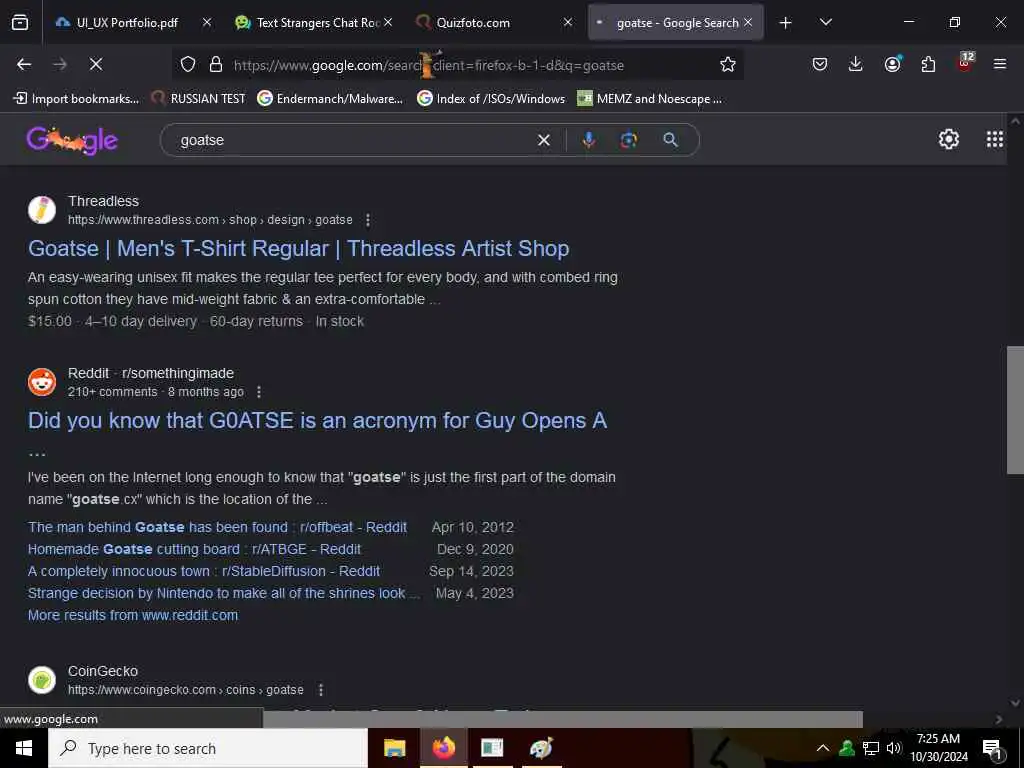Screen dimensions: 1024x768
Task: Open Threadless result options menu
Action: (368, 220)
